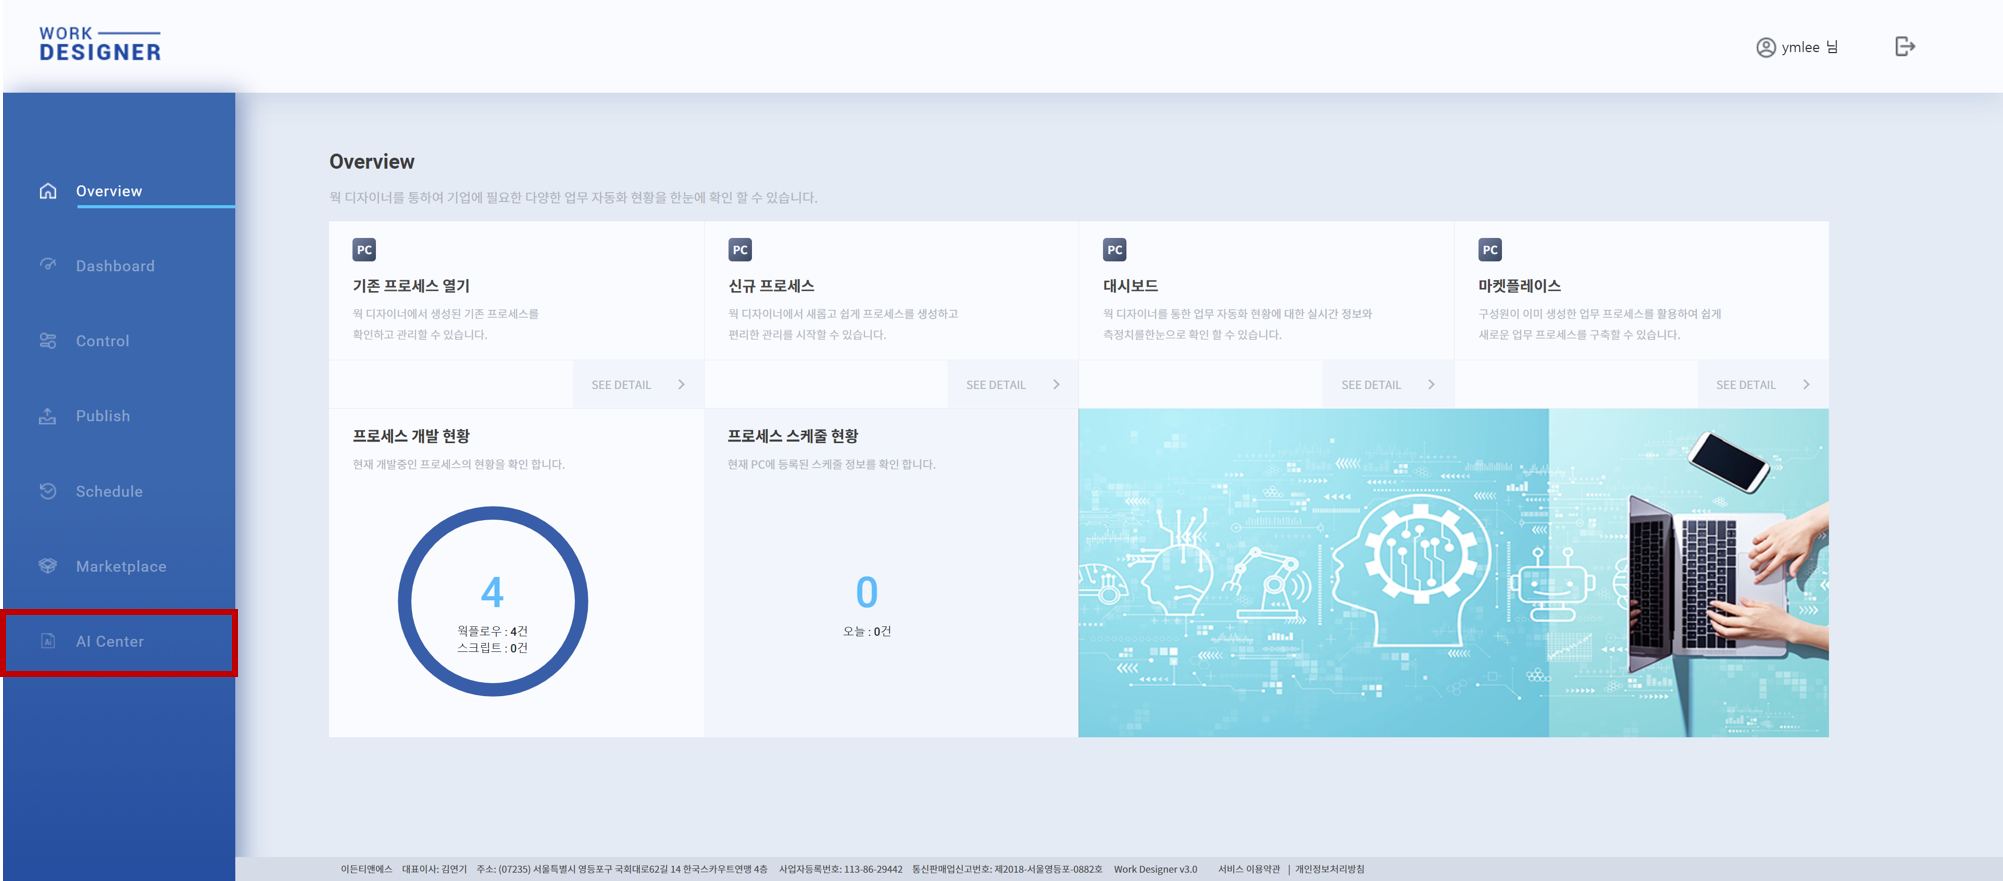Viewport: 2003px width, 881px height.
Task: Click the Control sliders icon
Action: click(x=48, y=341)
